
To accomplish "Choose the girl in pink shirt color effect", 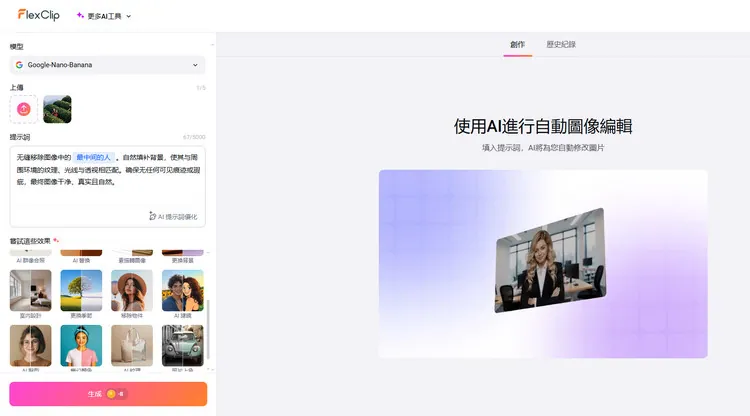I will [x=81, y=346].
